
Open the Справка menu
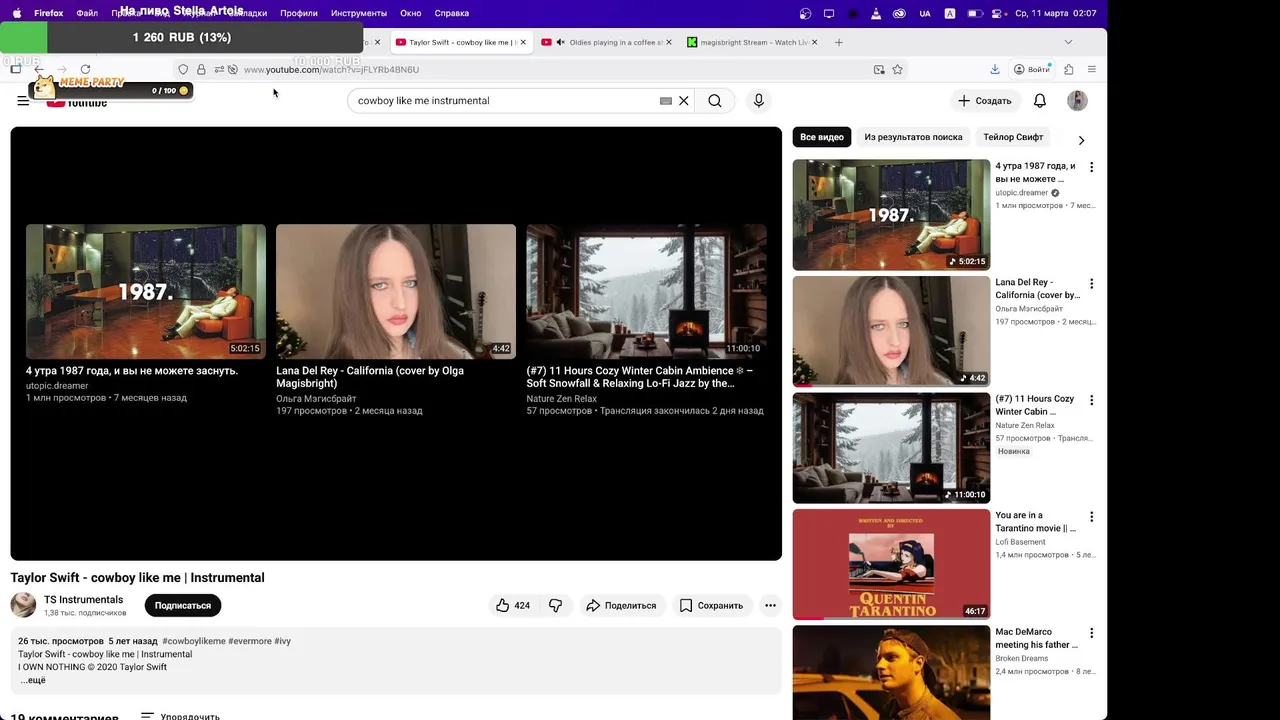tap(452, 13)
